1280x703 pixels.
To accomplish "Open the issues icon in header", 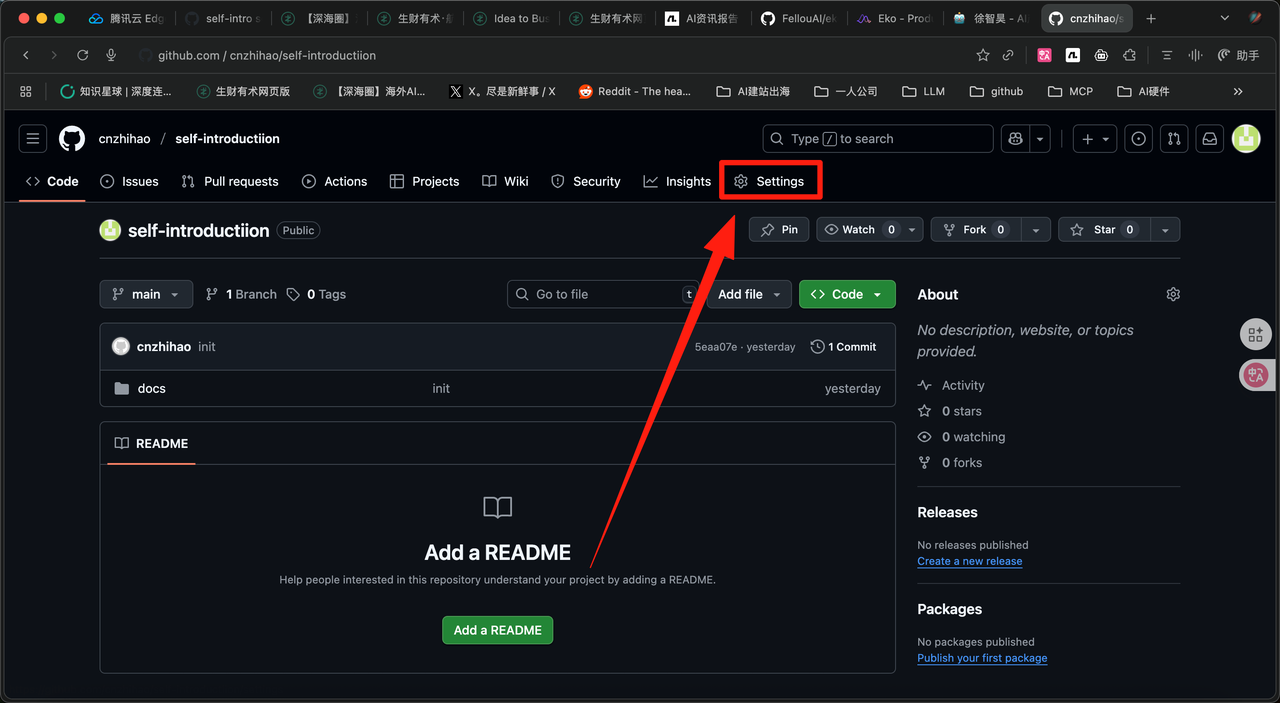I will pyautogui.click(x=1138, y=139).
